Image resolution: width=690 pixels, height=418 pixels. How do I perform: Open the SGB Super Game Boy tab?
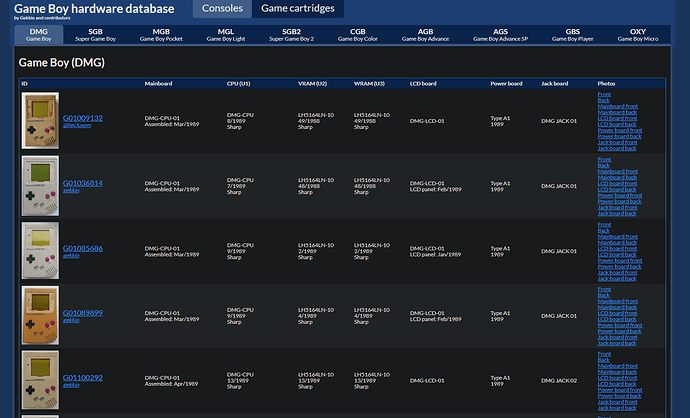(x=95, y=35)
